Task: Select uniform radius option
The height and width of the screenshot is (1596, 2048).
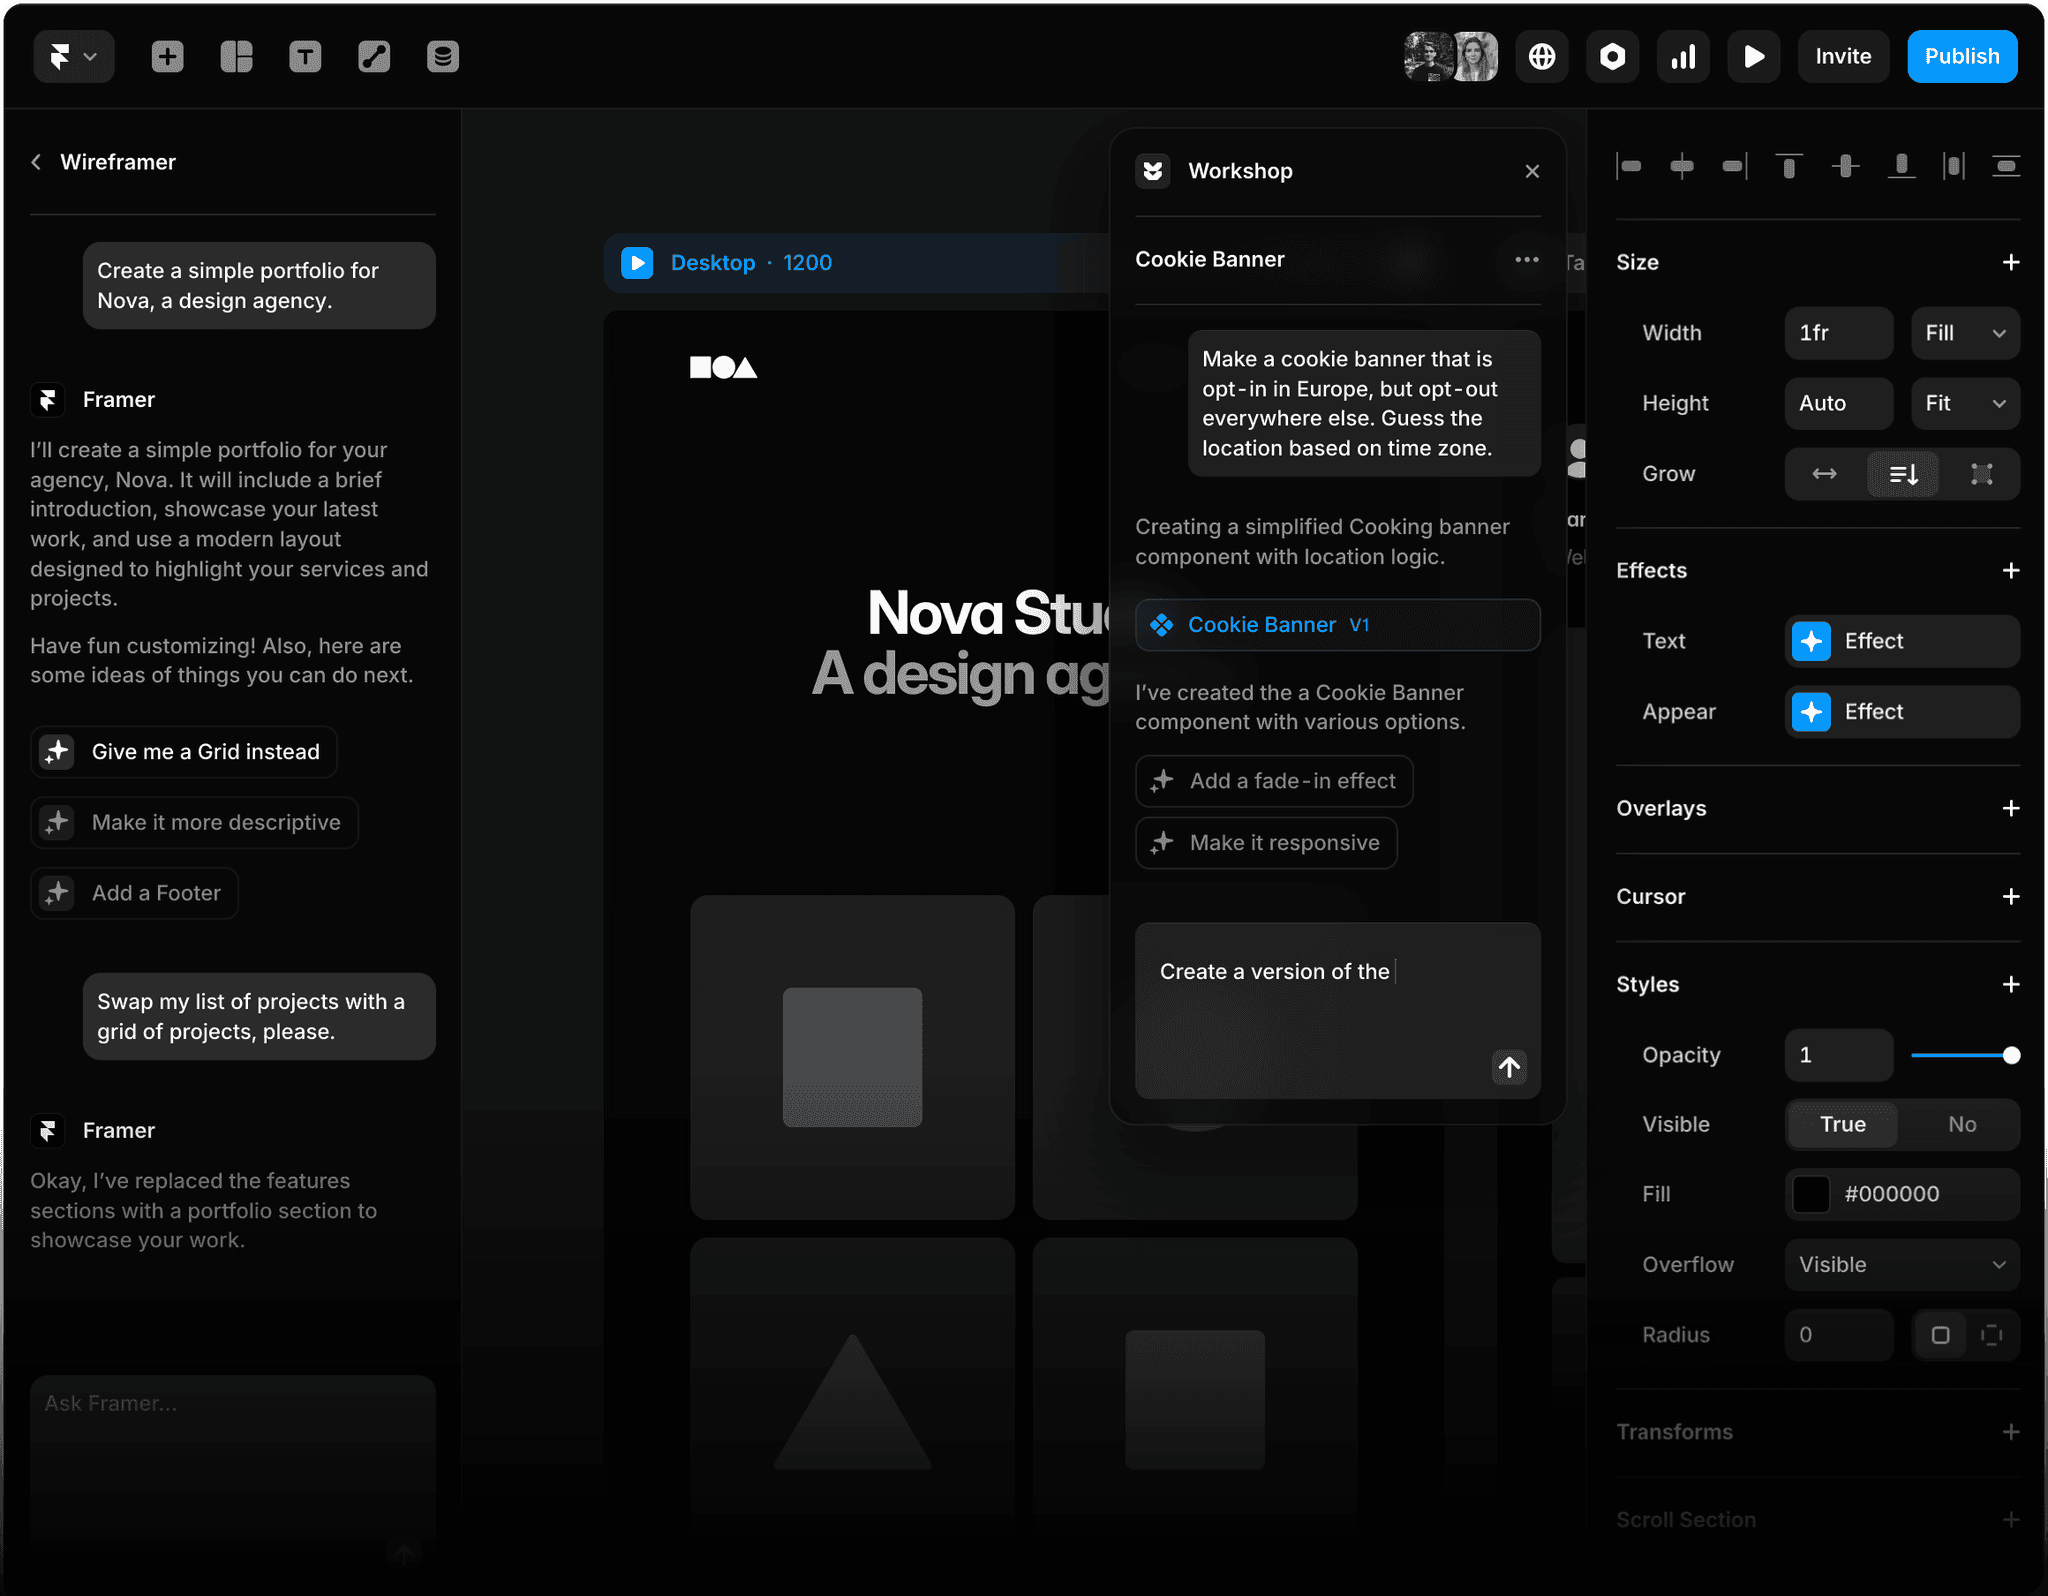Action: [1940, 1335]
